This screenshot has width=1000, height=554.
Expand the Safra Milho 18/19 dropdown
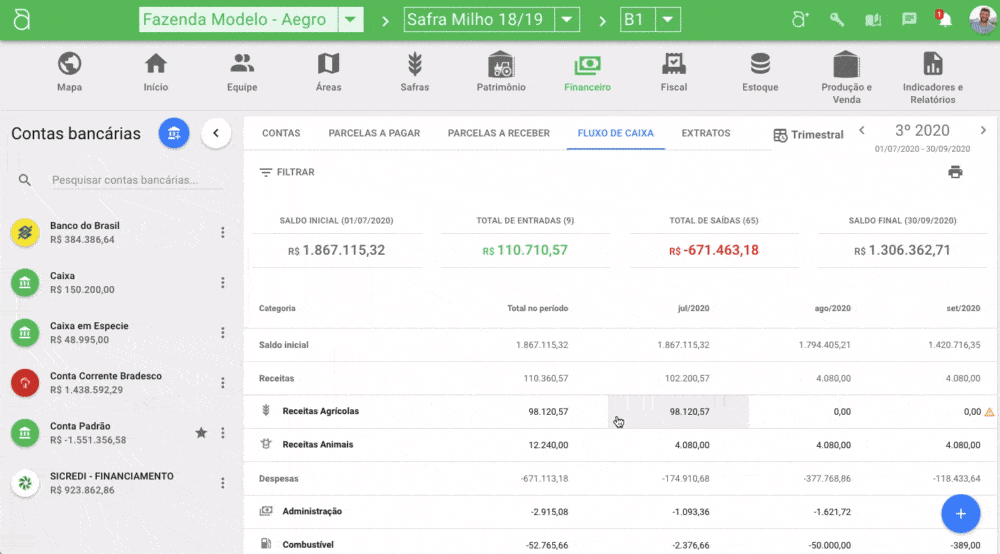567,20
